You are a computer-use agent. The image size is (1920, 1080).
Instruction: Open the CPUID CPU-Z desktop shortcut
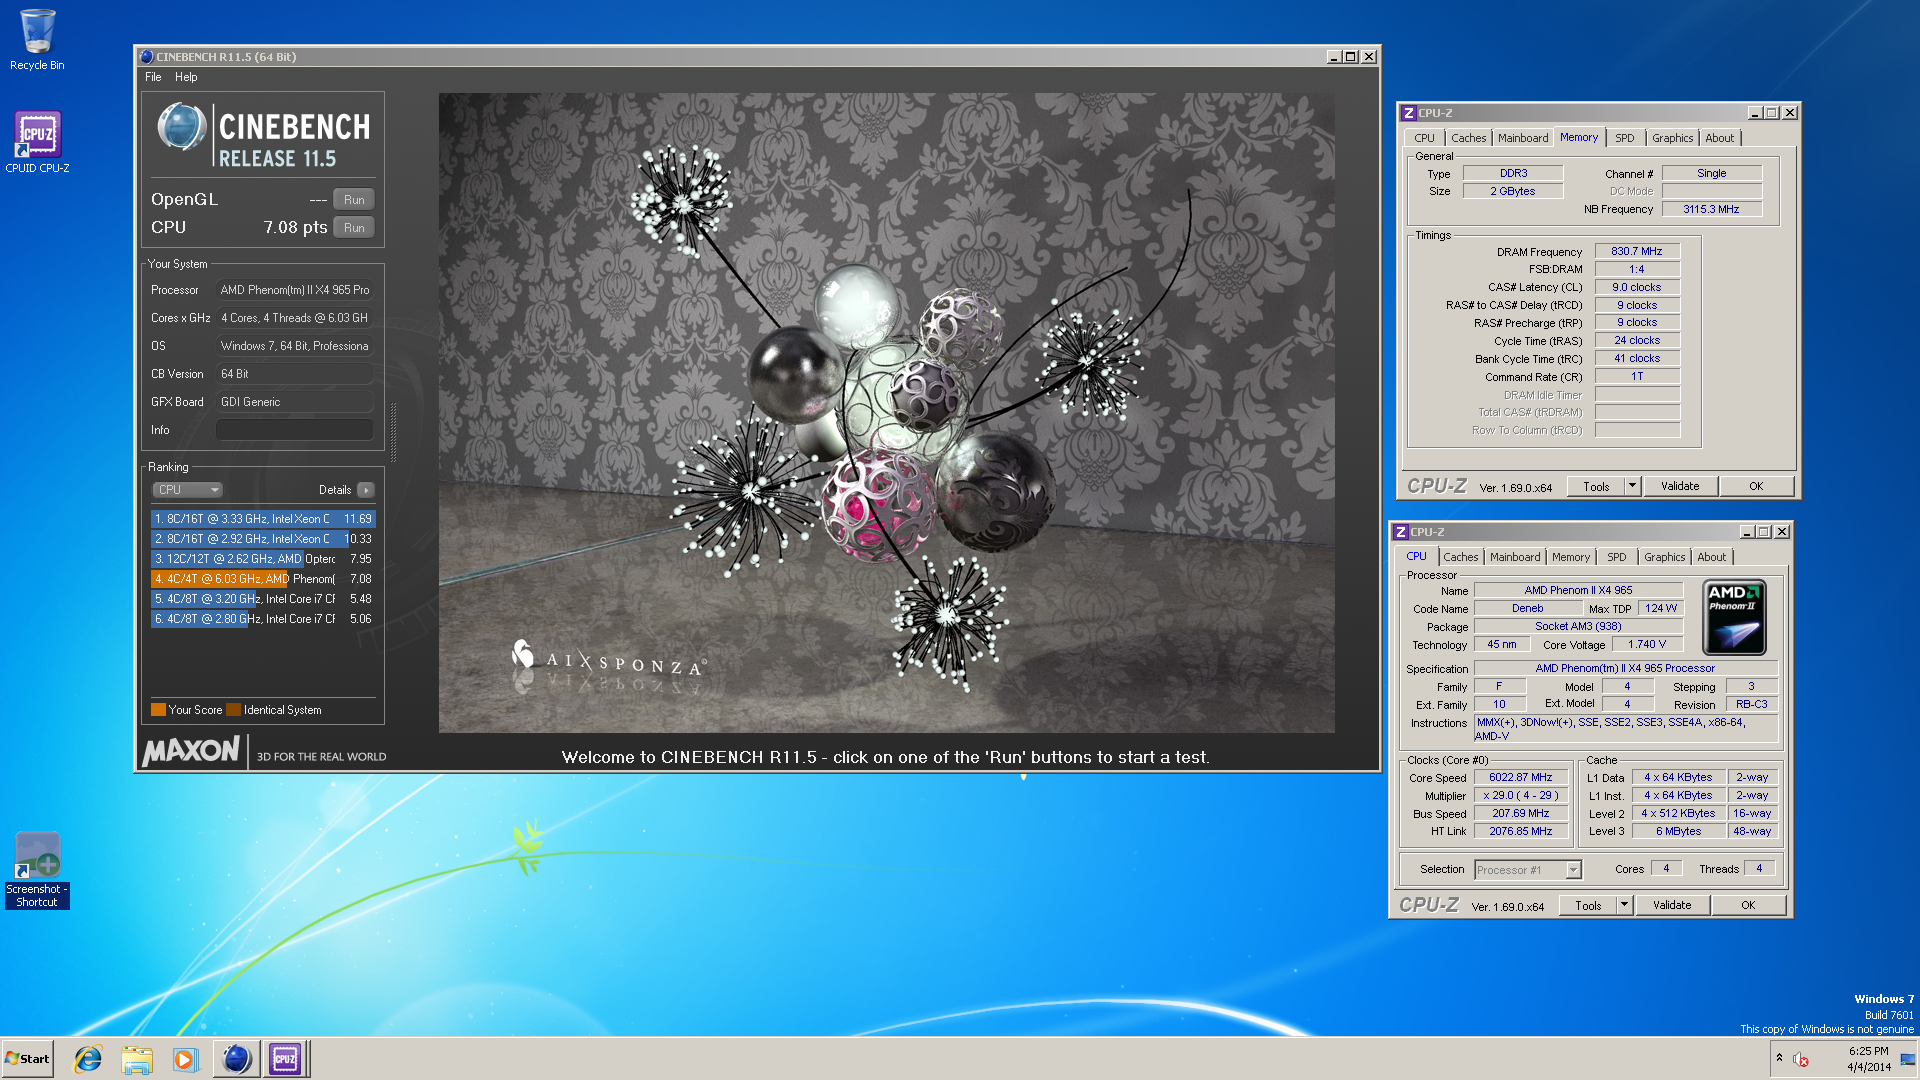tap(37, 141)
